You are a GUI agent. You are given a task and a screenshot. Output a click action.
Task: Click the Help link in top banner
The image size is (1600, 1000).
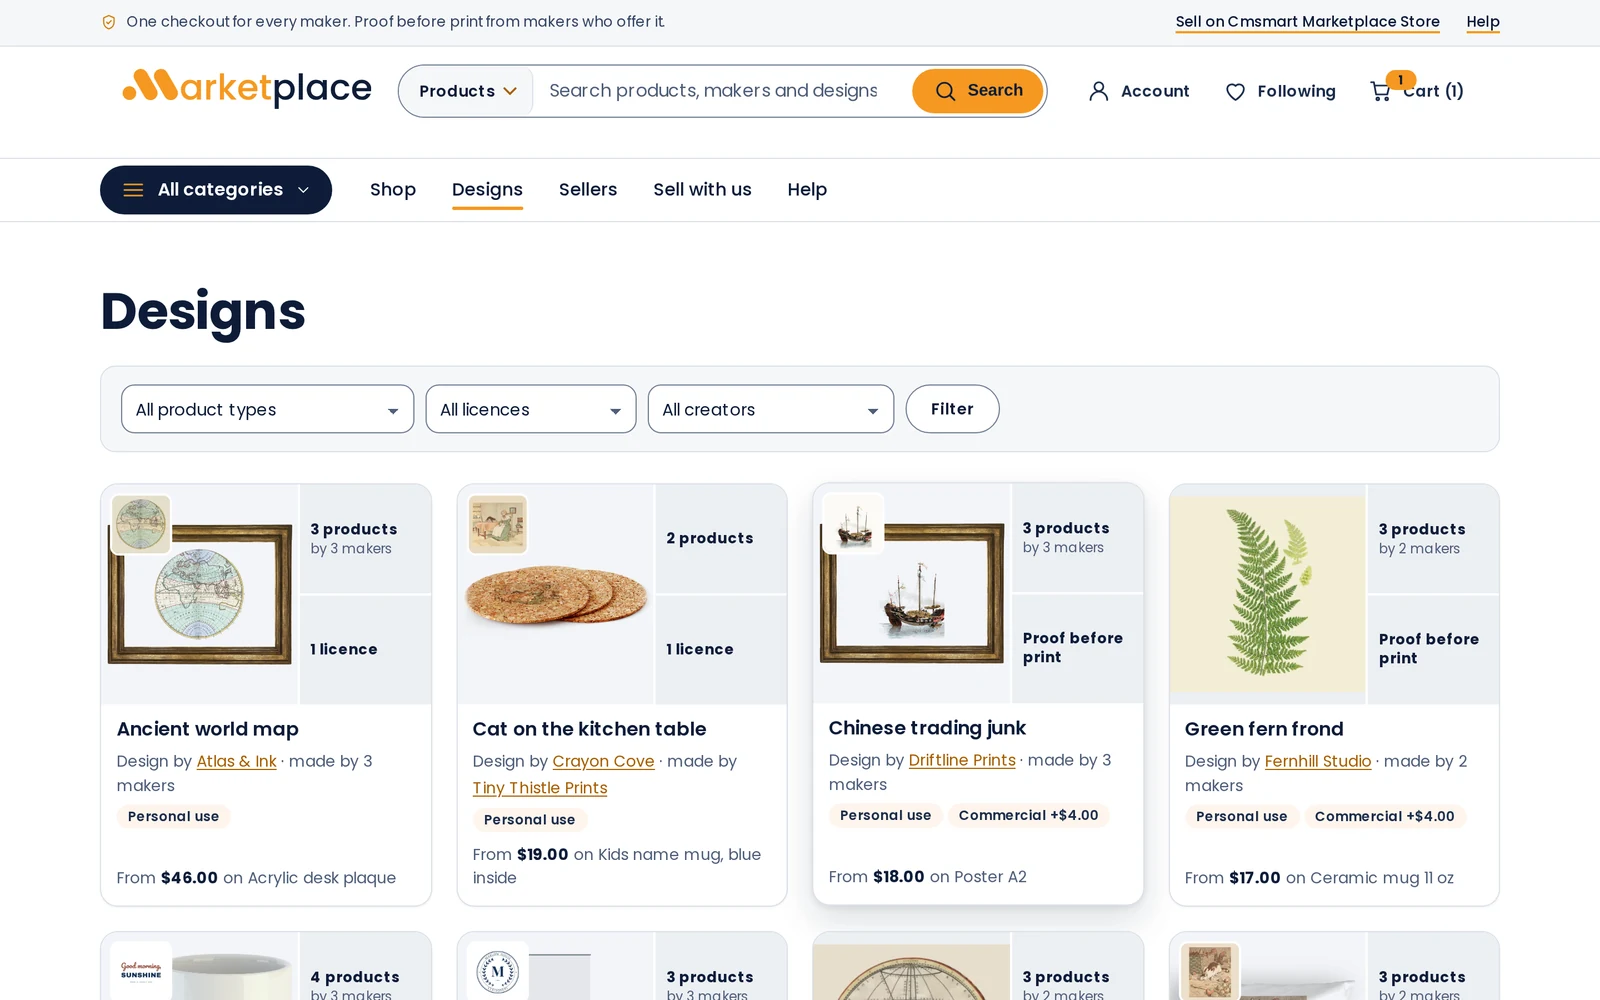1483,22
